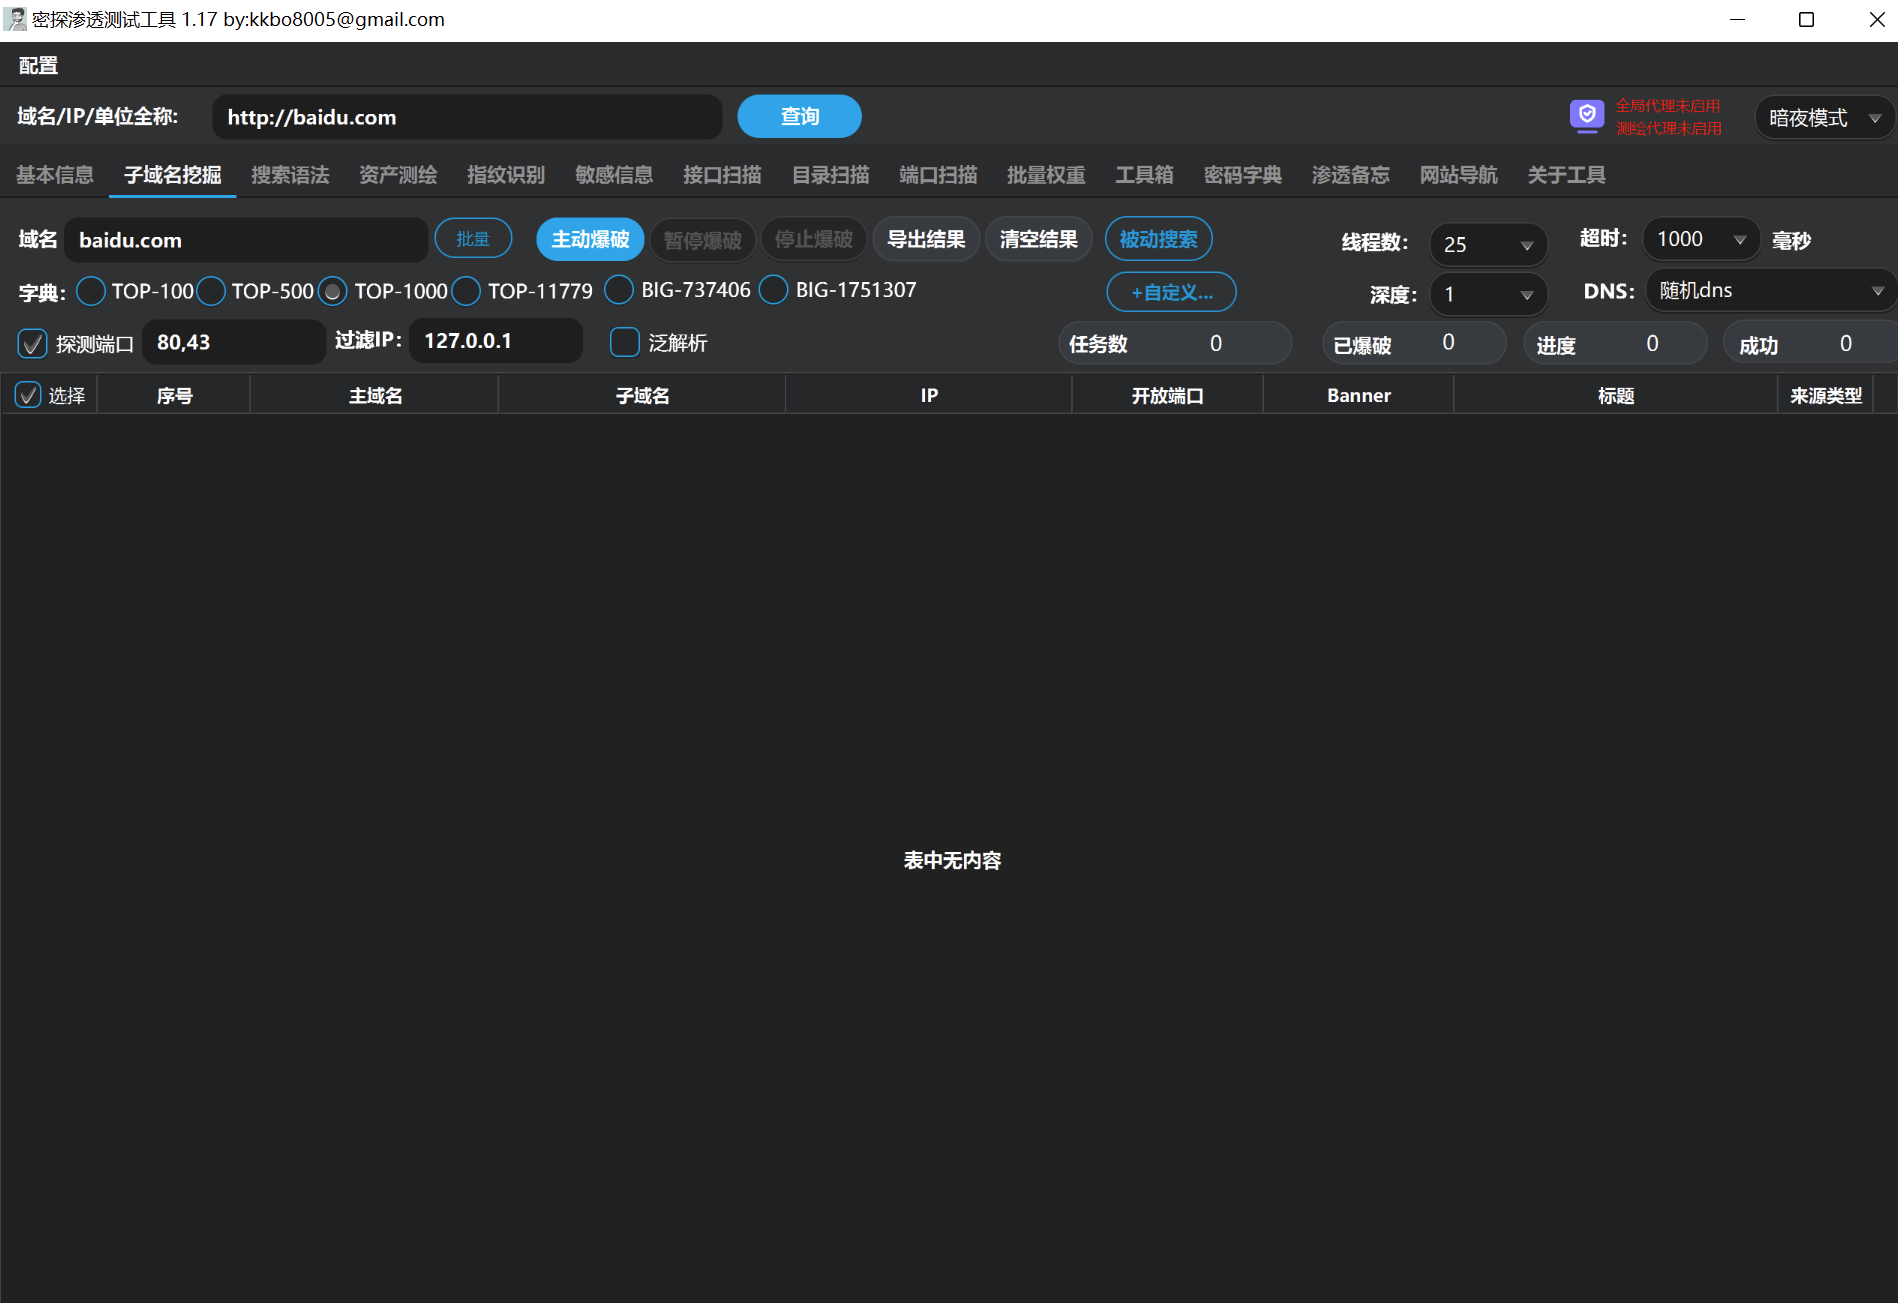
Task: Click the 过滤IP field 127.0.0.1
Action: [x=496, y=341]
